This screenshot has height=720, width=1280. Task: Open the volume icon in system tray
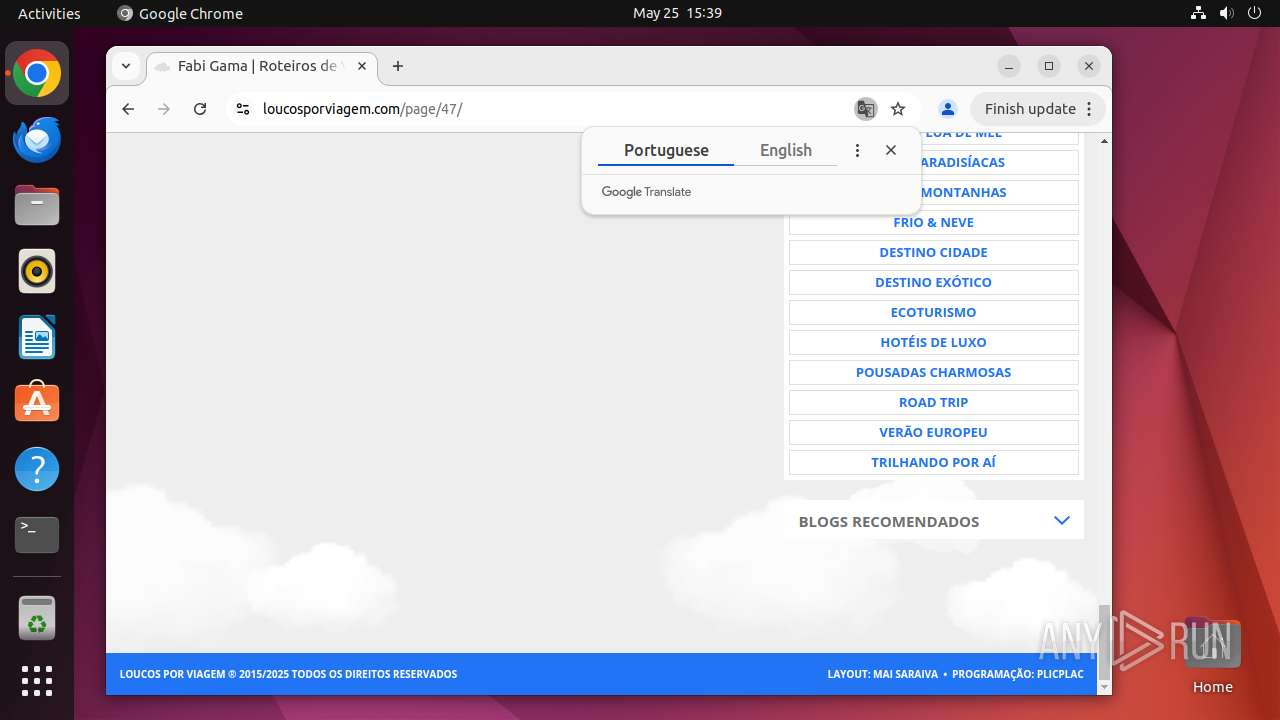[x=1227, y=13]
